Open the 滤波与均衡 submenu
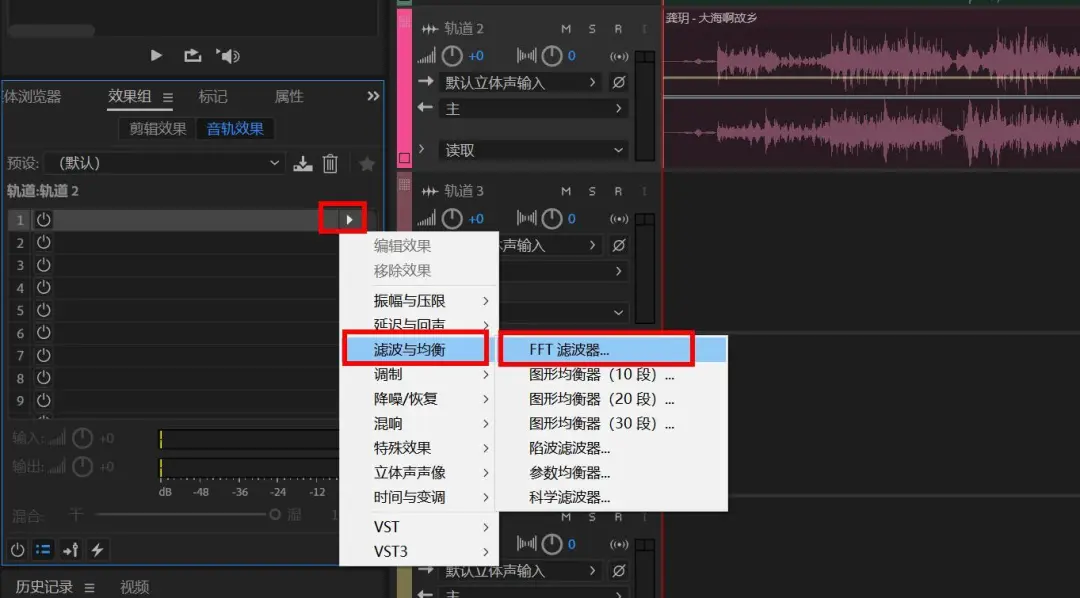This screenshot has width=1080, height=598. (x=419, y=350)
